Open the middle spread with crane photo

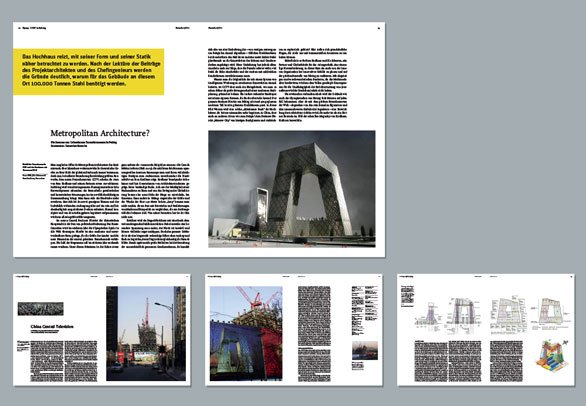pos(294,330)
